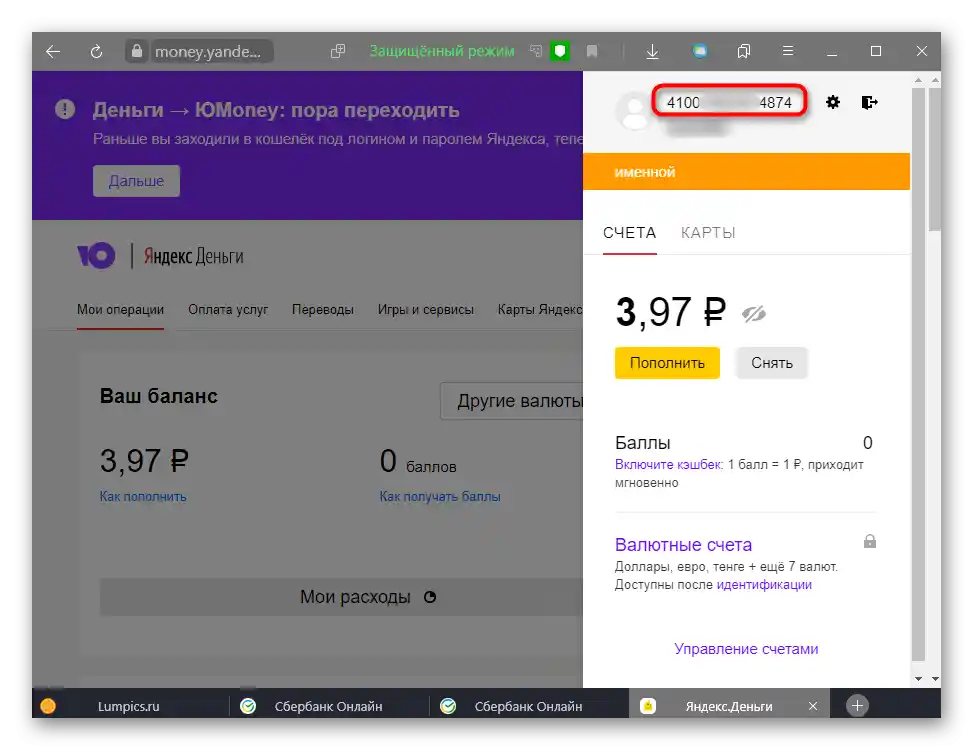
Task: Click the outer page scrollbar thumb
Action: [935, 159]
